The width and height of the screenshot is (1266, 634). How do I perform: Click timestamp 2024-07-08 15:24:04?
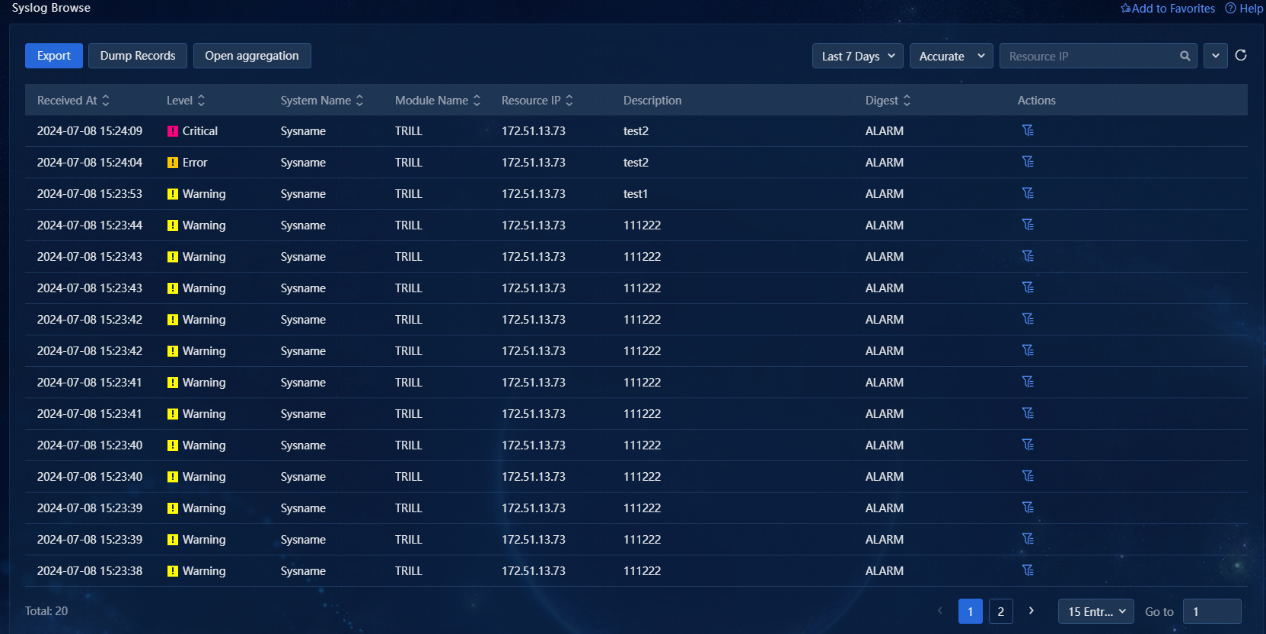click(90, 162)
